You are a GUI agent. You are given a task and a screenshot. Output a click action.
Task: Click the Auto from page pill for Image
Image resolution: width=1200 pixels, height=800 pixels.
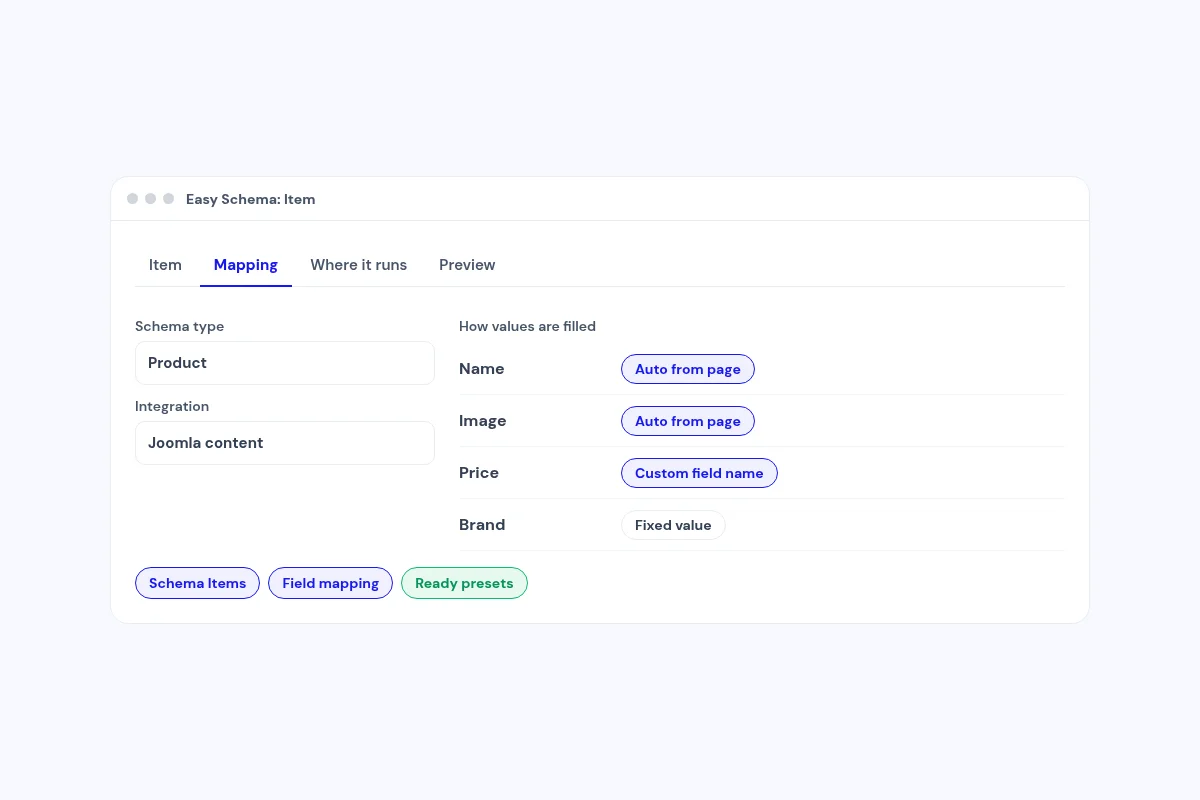(688, 421)
